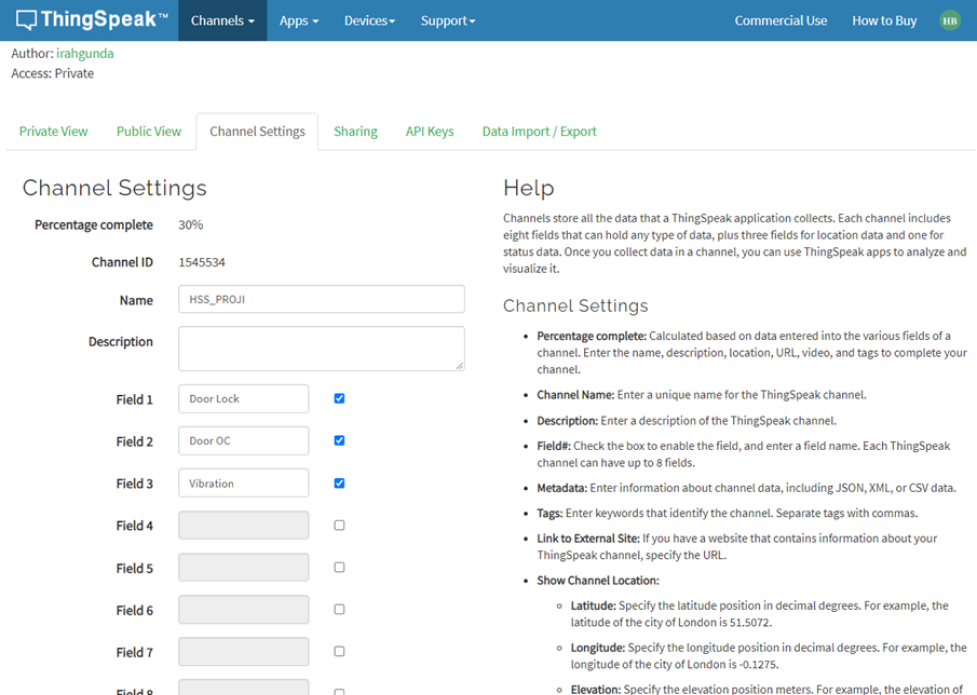Click the disabled Field 5 input box
Image resolution: width=977 pixels, height=695 pixels.
click(x=243, y=567)
